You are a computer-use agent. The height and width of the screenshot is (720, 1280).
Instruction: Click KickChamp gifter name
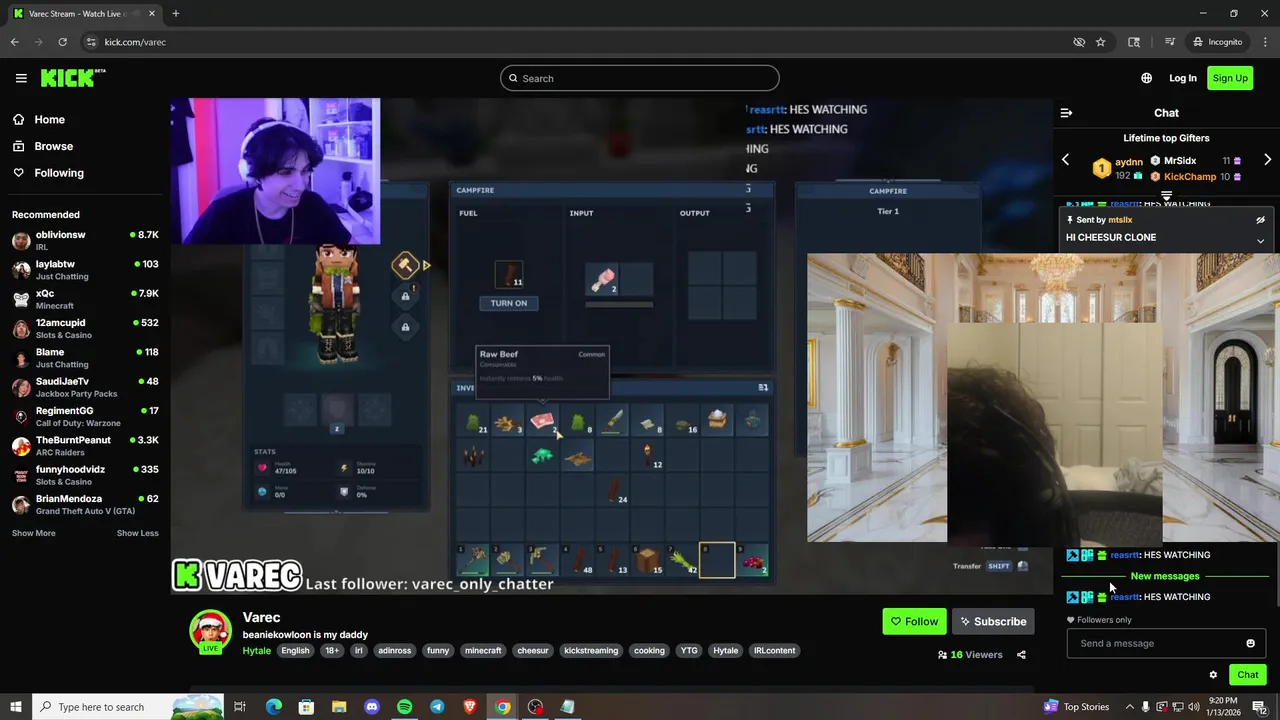1189,177
